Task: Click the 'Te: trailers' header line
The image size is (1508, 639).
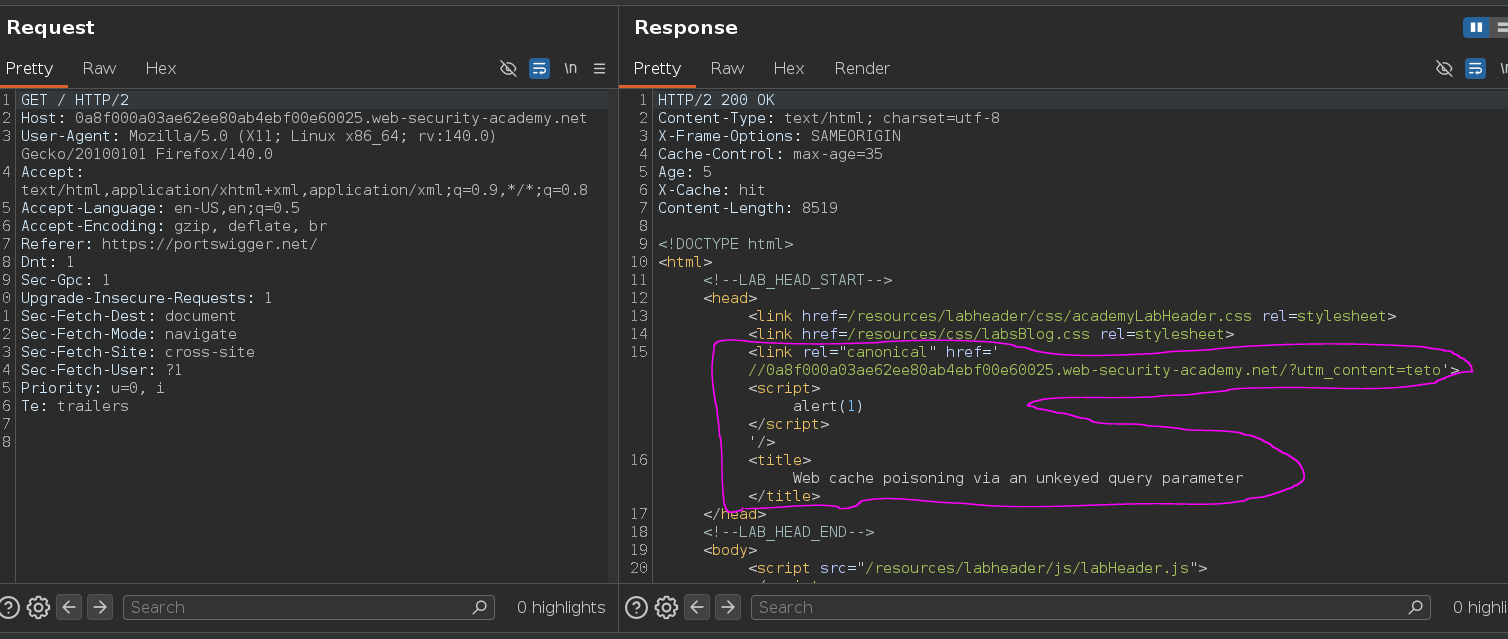Action: click(75, 406)
